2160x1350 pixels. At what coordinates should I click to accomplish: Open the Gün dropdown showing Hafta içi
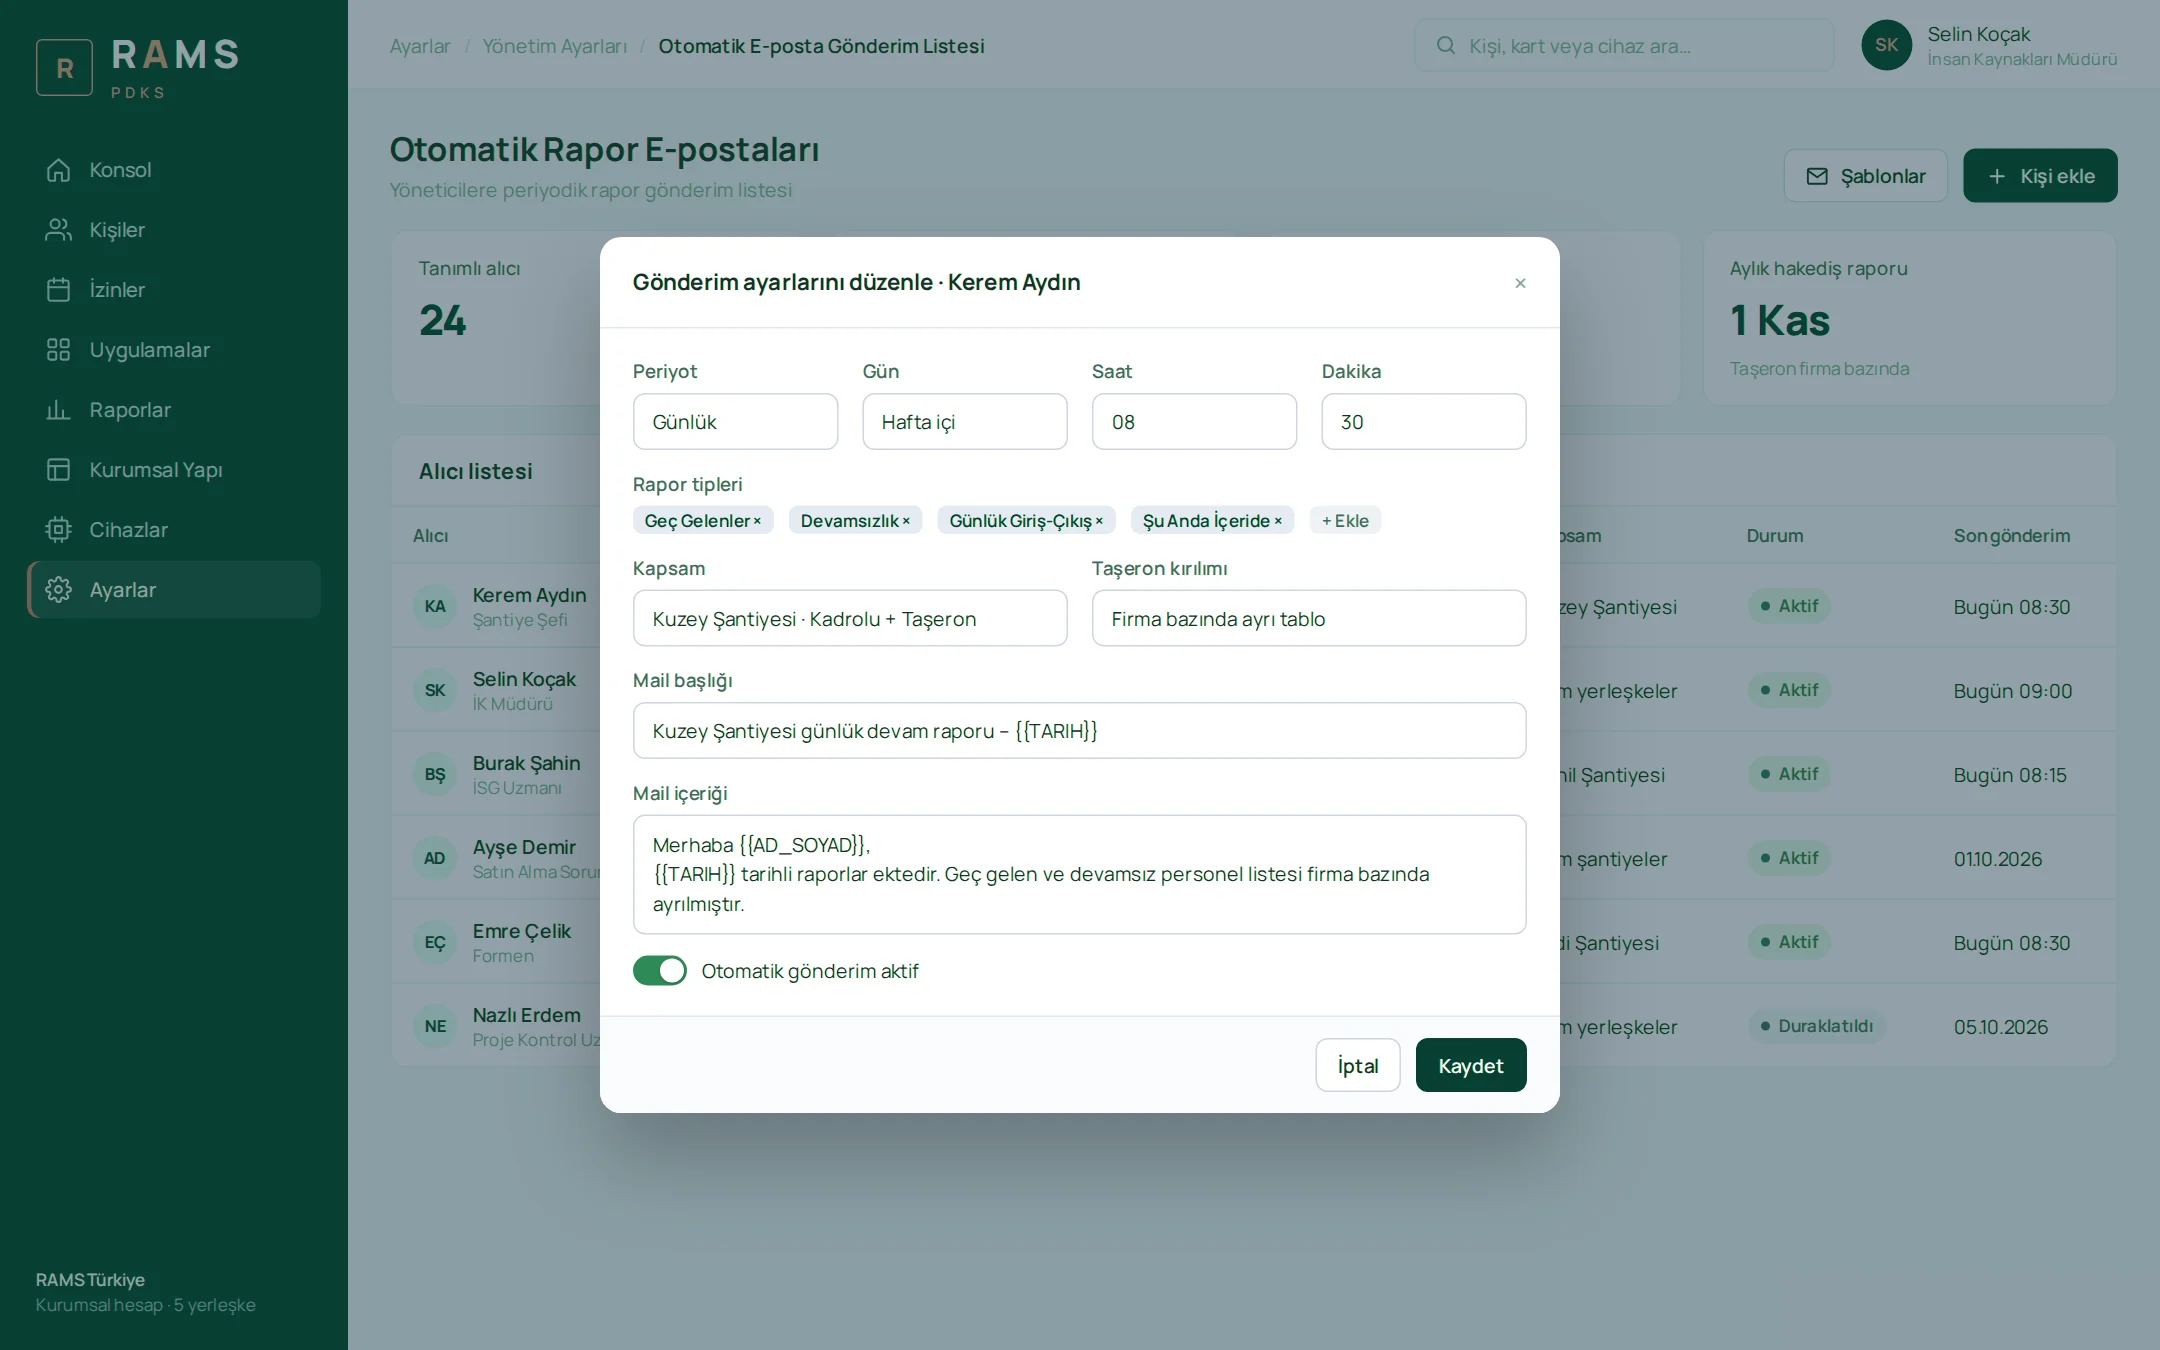point(965,422)
